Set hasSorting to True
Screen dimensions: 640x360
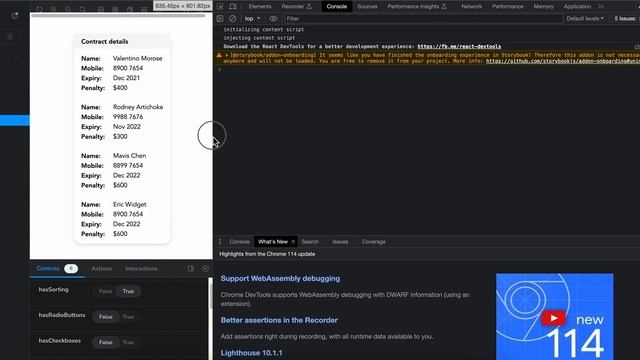point(128,291)
